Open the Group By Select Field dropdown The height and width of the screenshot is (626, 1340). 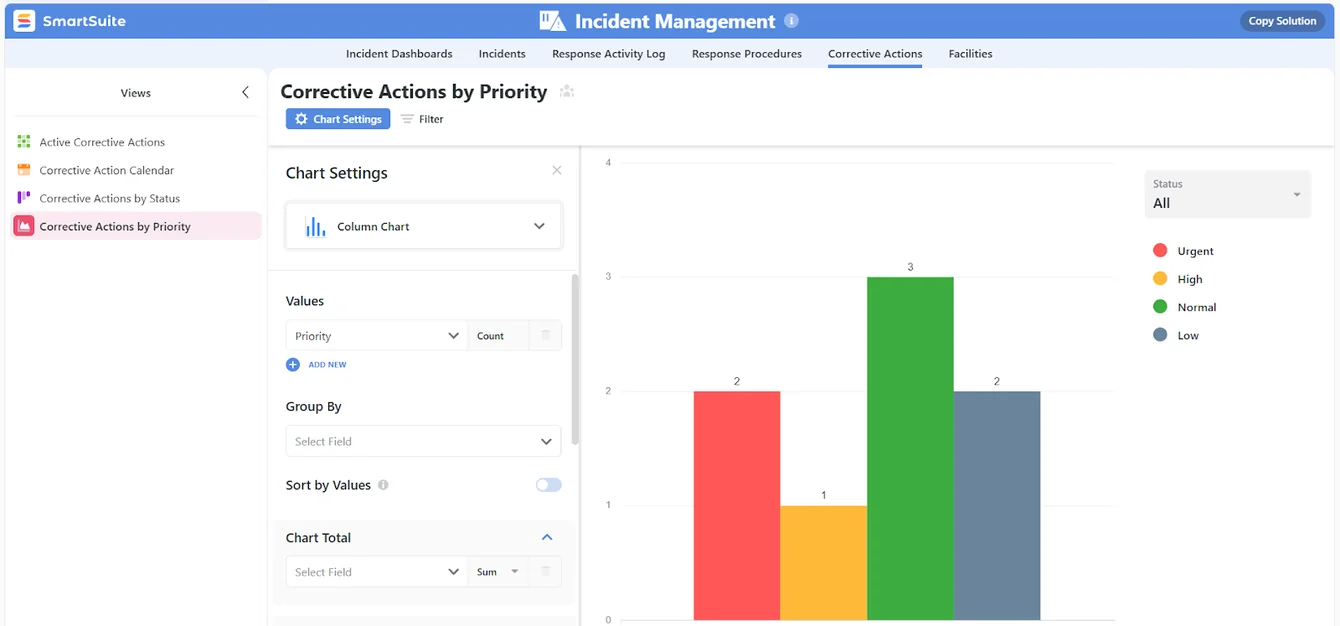click(x=424, y=441)
